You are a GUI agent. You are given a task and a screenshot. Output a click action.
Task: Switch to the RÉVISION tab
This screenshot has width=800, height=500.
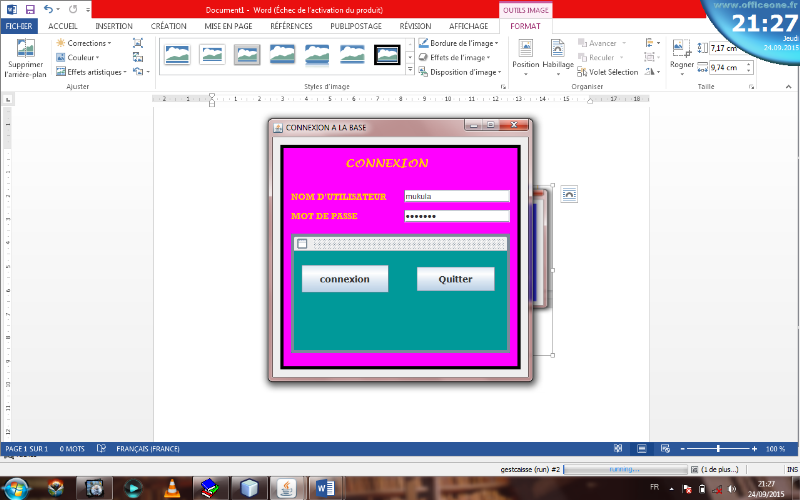pos(415,26)
